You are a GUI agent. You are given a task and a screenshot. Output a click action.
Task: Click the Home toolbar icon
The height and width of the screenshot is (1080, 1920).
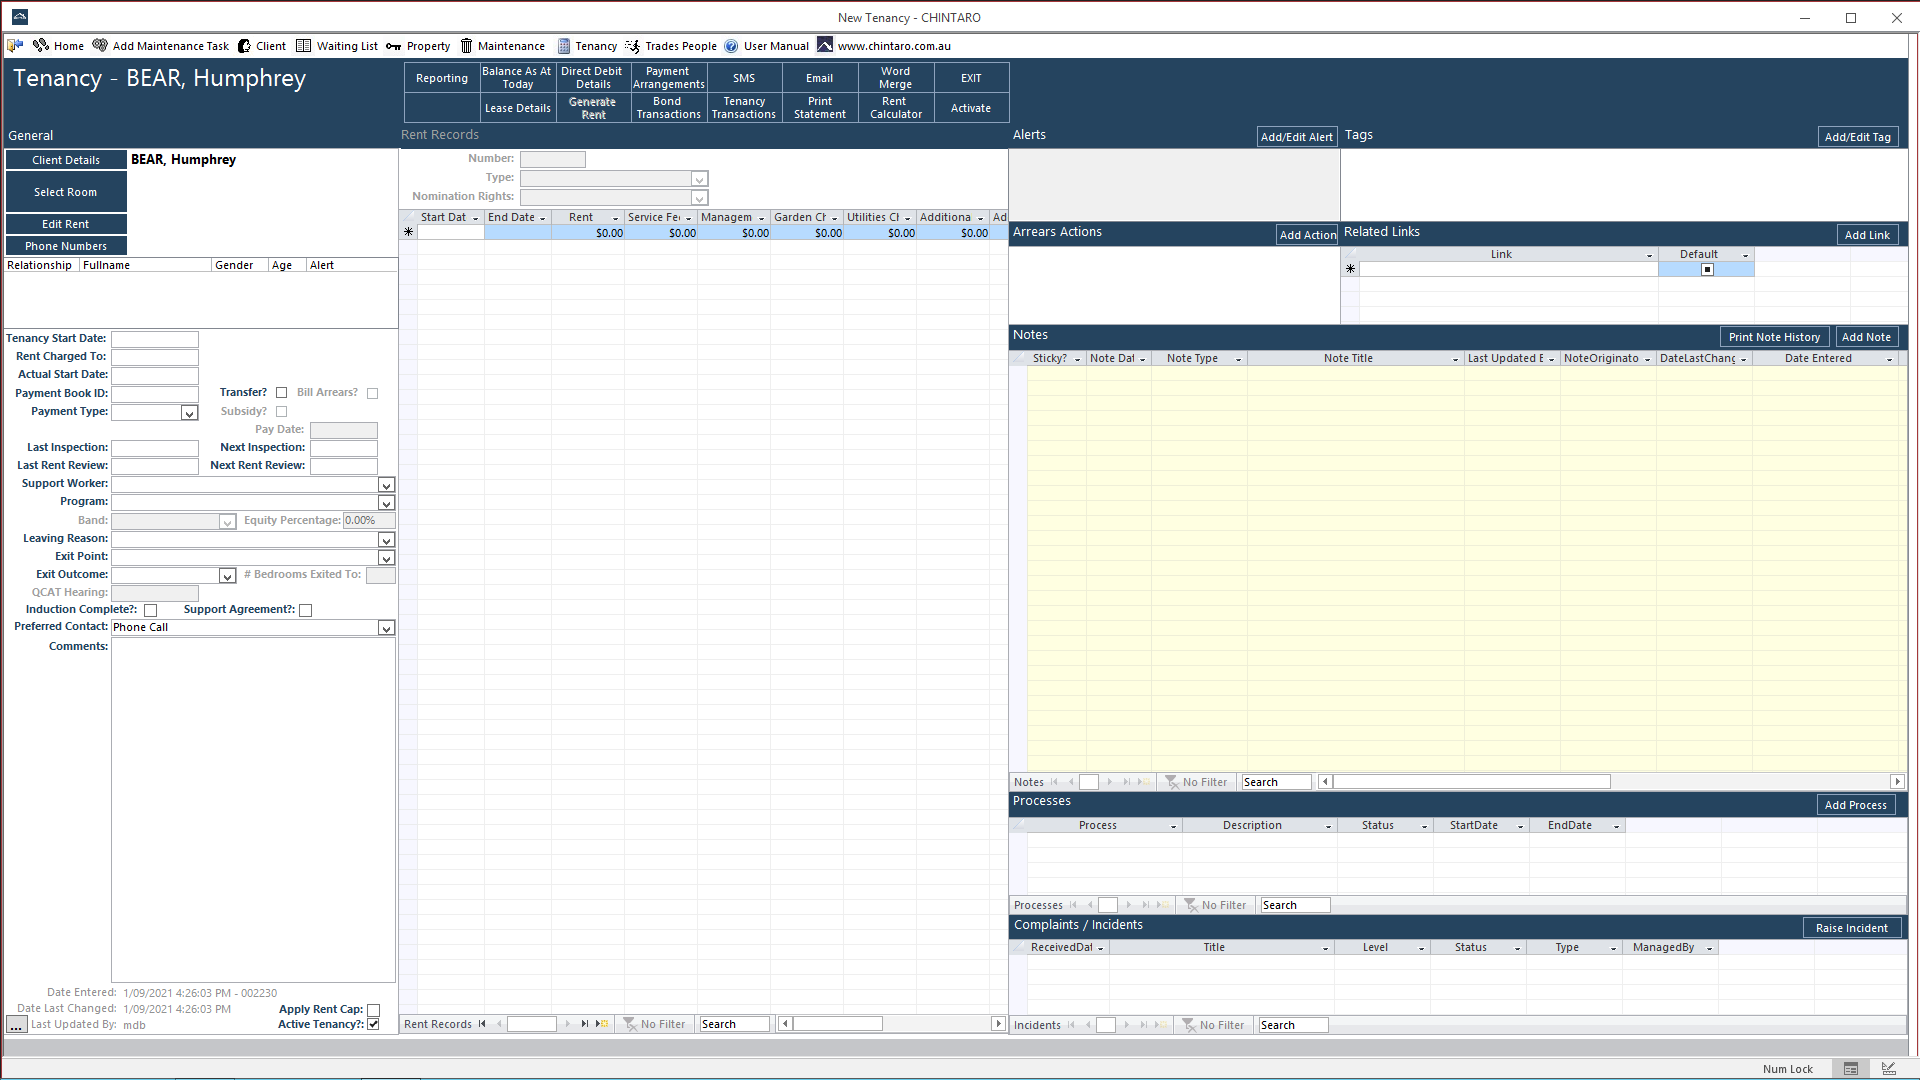41,46
